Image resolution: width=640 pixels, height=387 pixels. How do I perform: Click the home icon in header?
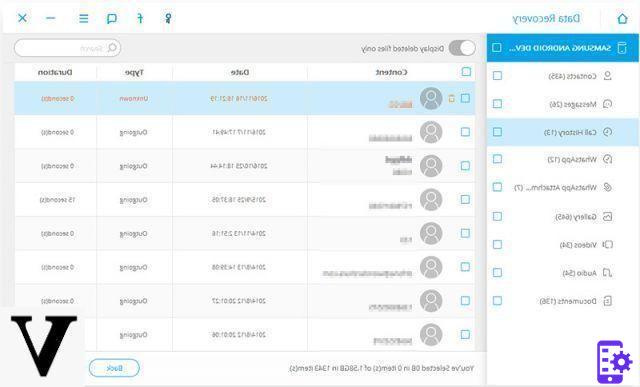(622, 18)
